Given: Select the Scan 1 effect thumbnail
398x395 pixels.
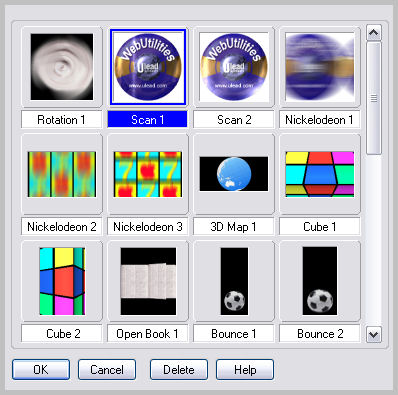Looking at the screenshot, I should 148,67.
